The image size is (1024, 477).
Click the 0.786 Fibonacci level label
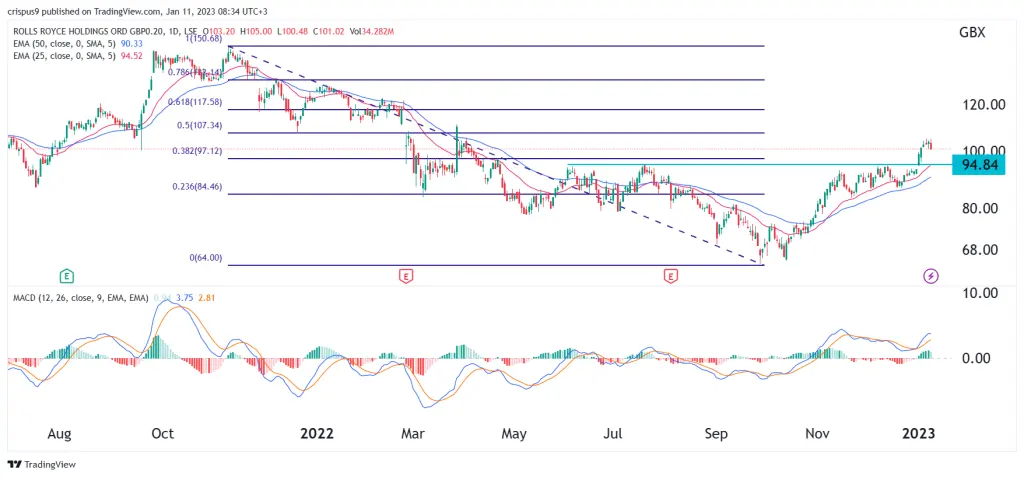coord(195,73)
